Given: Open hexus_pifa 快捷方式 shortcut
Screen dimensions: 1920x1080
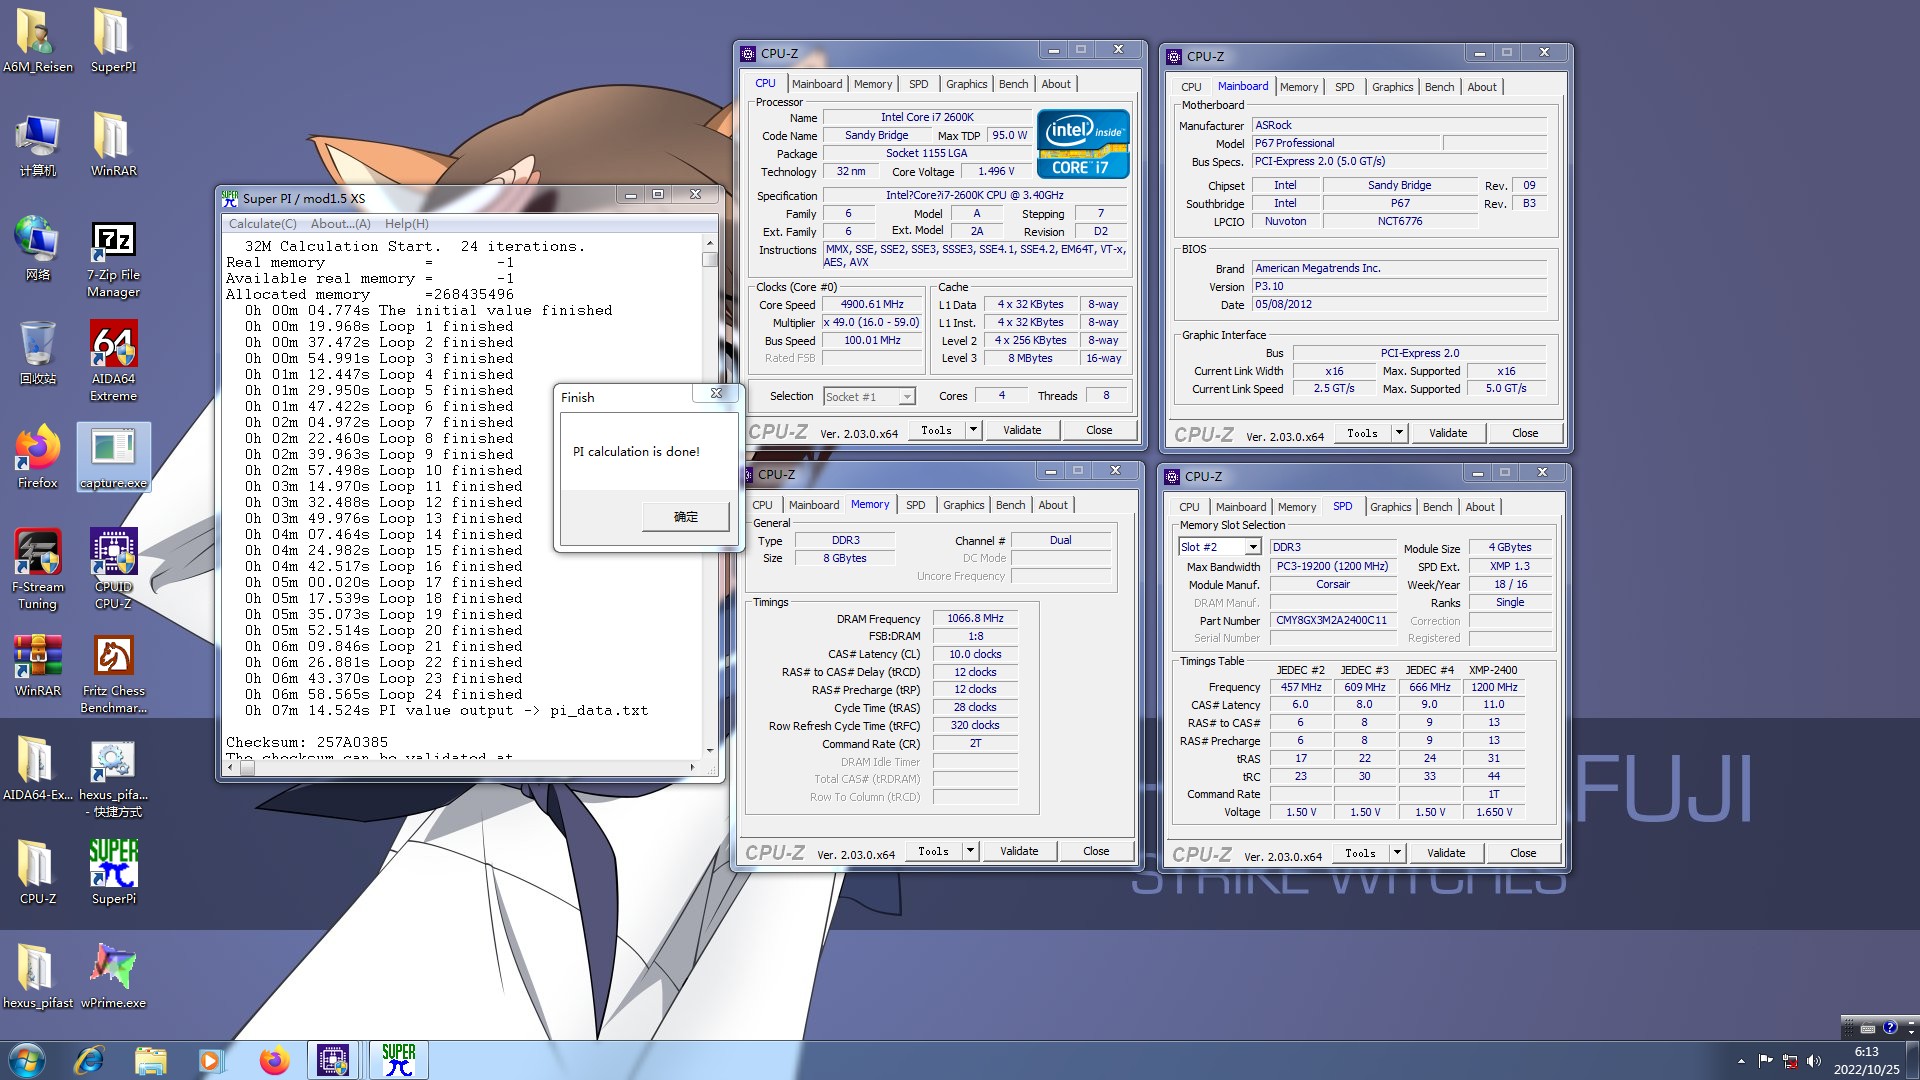Looking at the screenshot, I should (113, 778).
